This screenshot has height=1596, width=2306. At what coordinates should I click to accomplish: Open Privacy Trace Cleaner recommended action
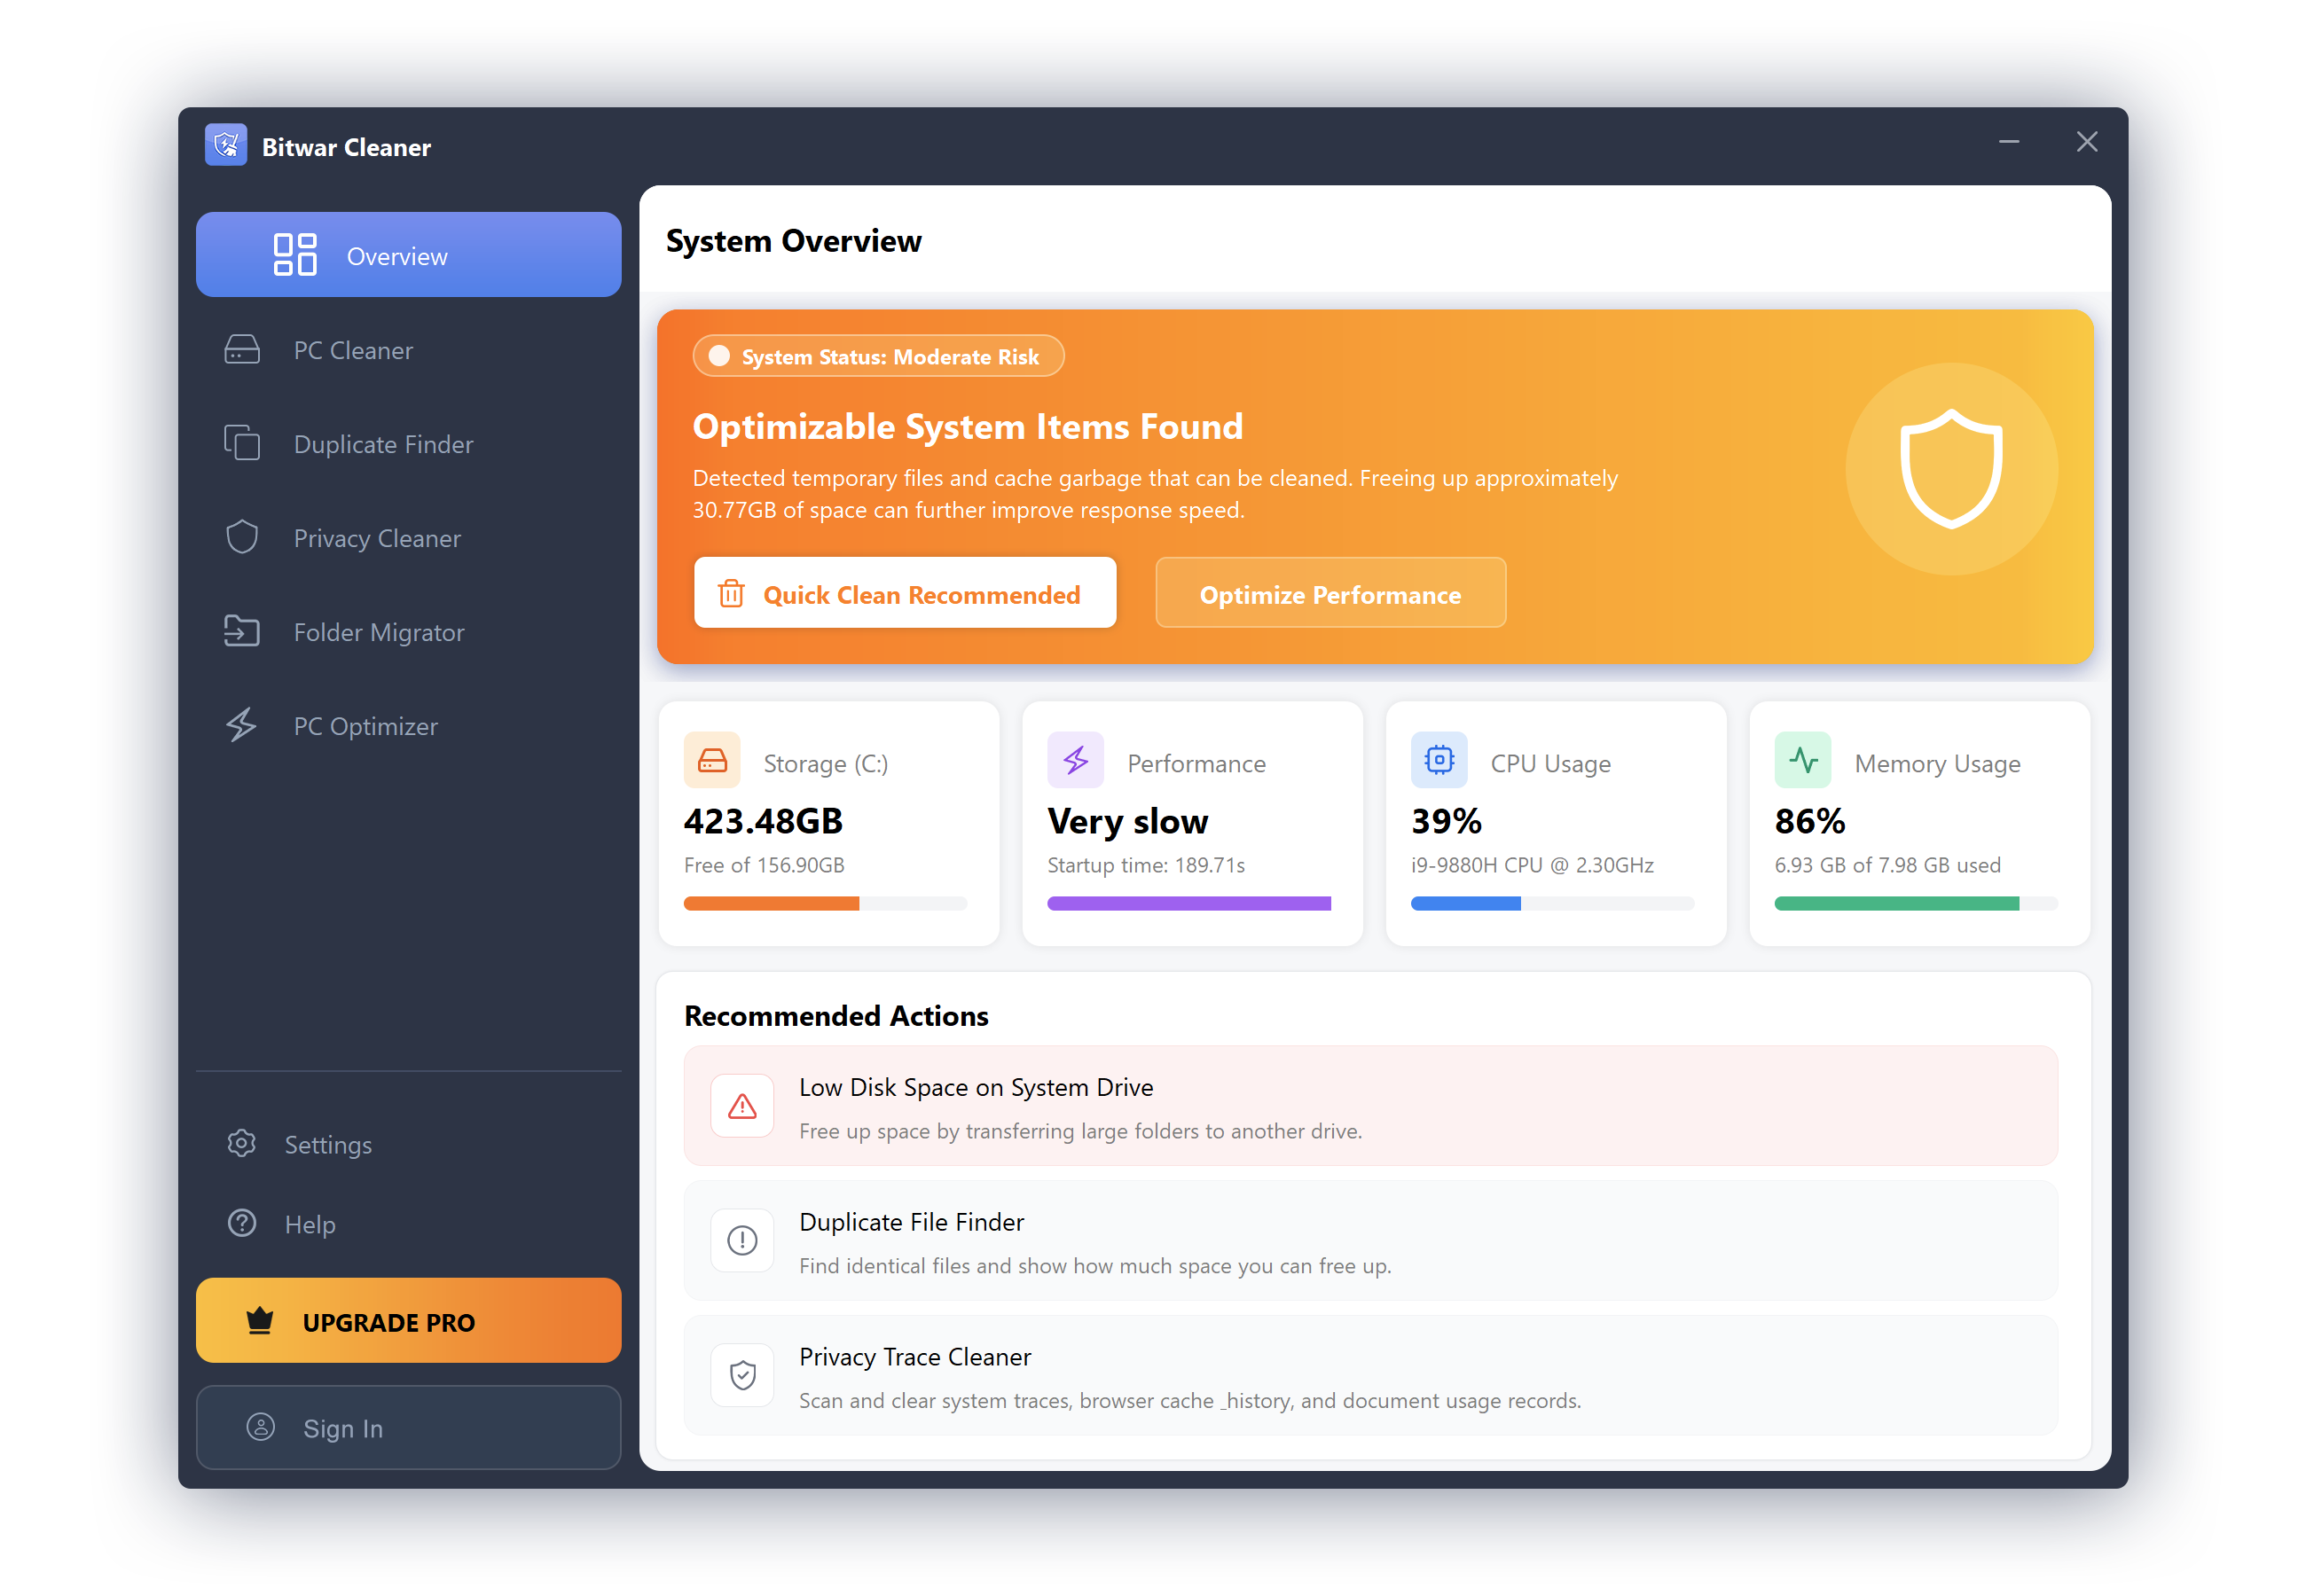(1370, 1375)
